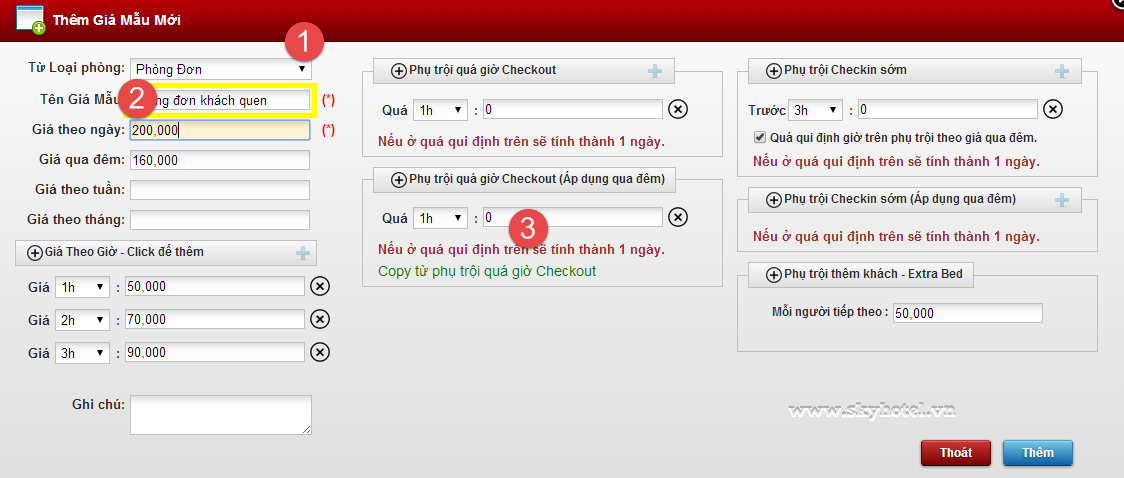The width and height of the screenshot is (1124, 478).
Task: Click the Thêm button to add
Action: 1037,453
